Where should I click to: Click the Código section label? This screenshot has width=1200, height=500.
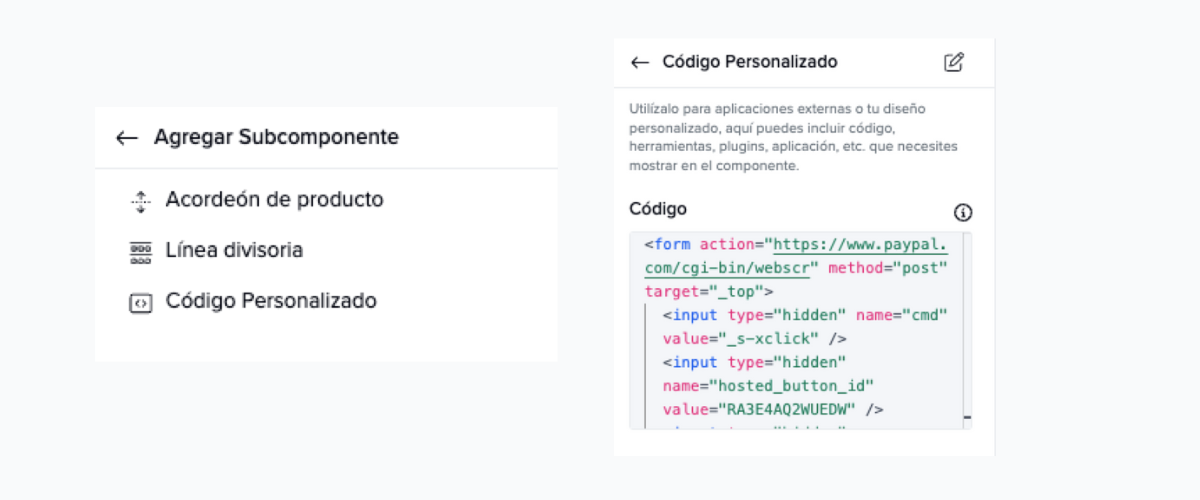tap(658, 209)
